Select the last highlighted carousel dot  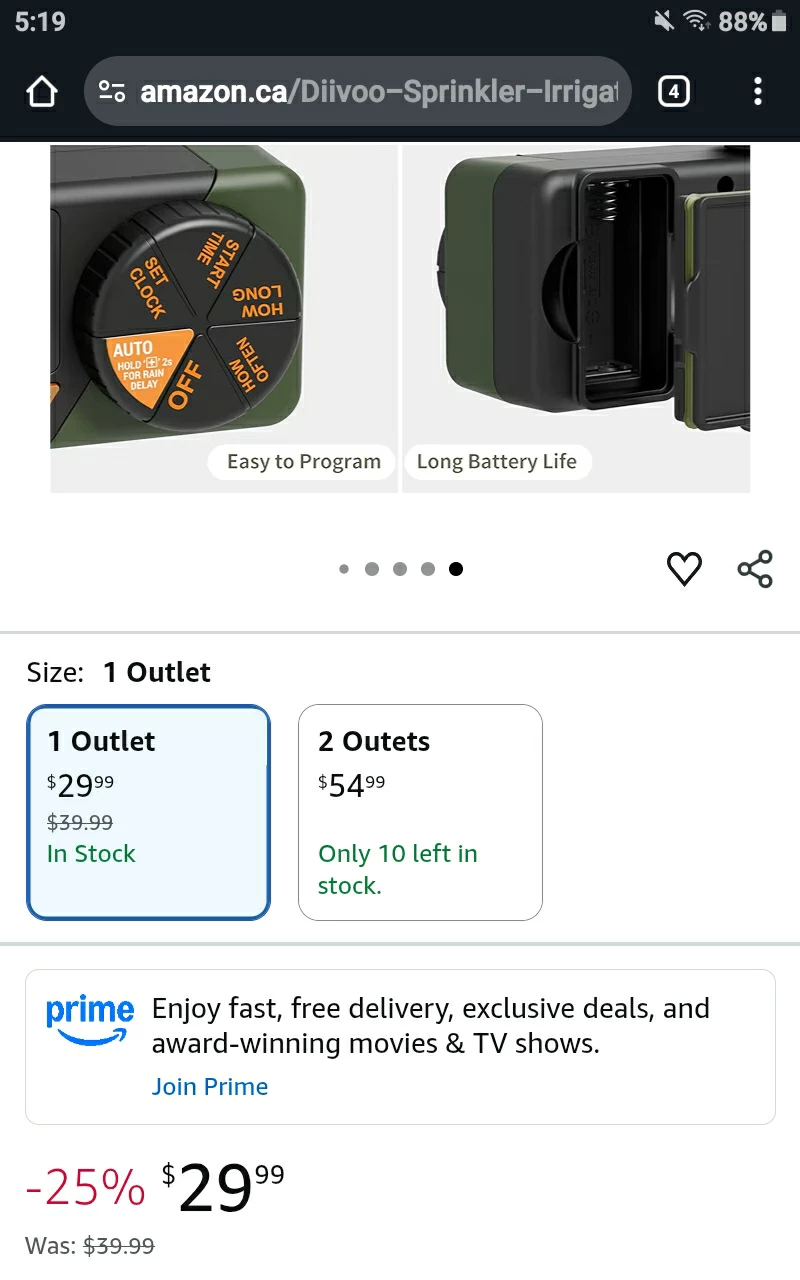(456, 569)
